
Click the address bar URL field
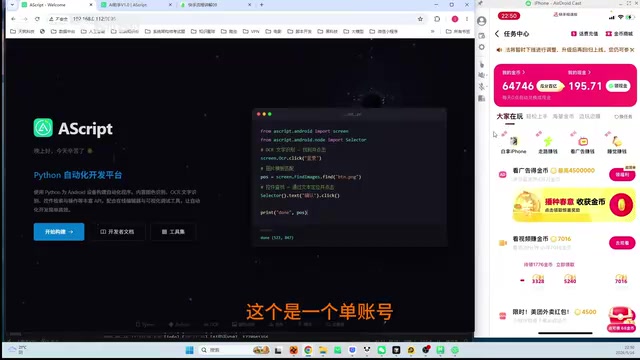point(237,19)
